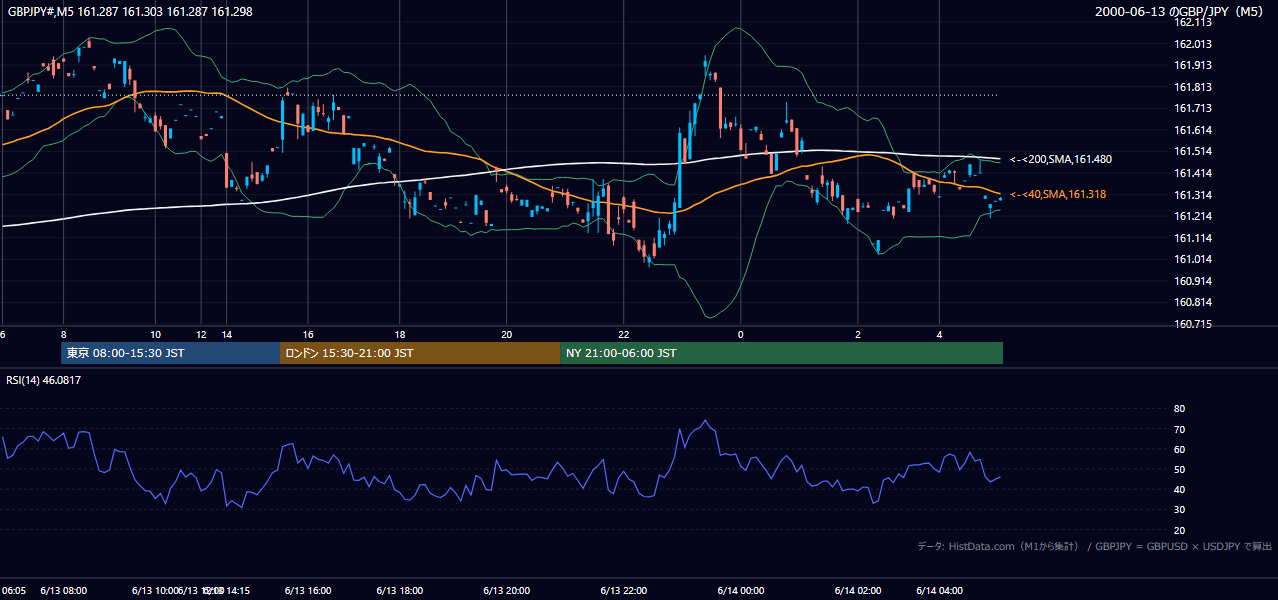Select the NY 21:00-06:00 JST session bar

point(781,353)
